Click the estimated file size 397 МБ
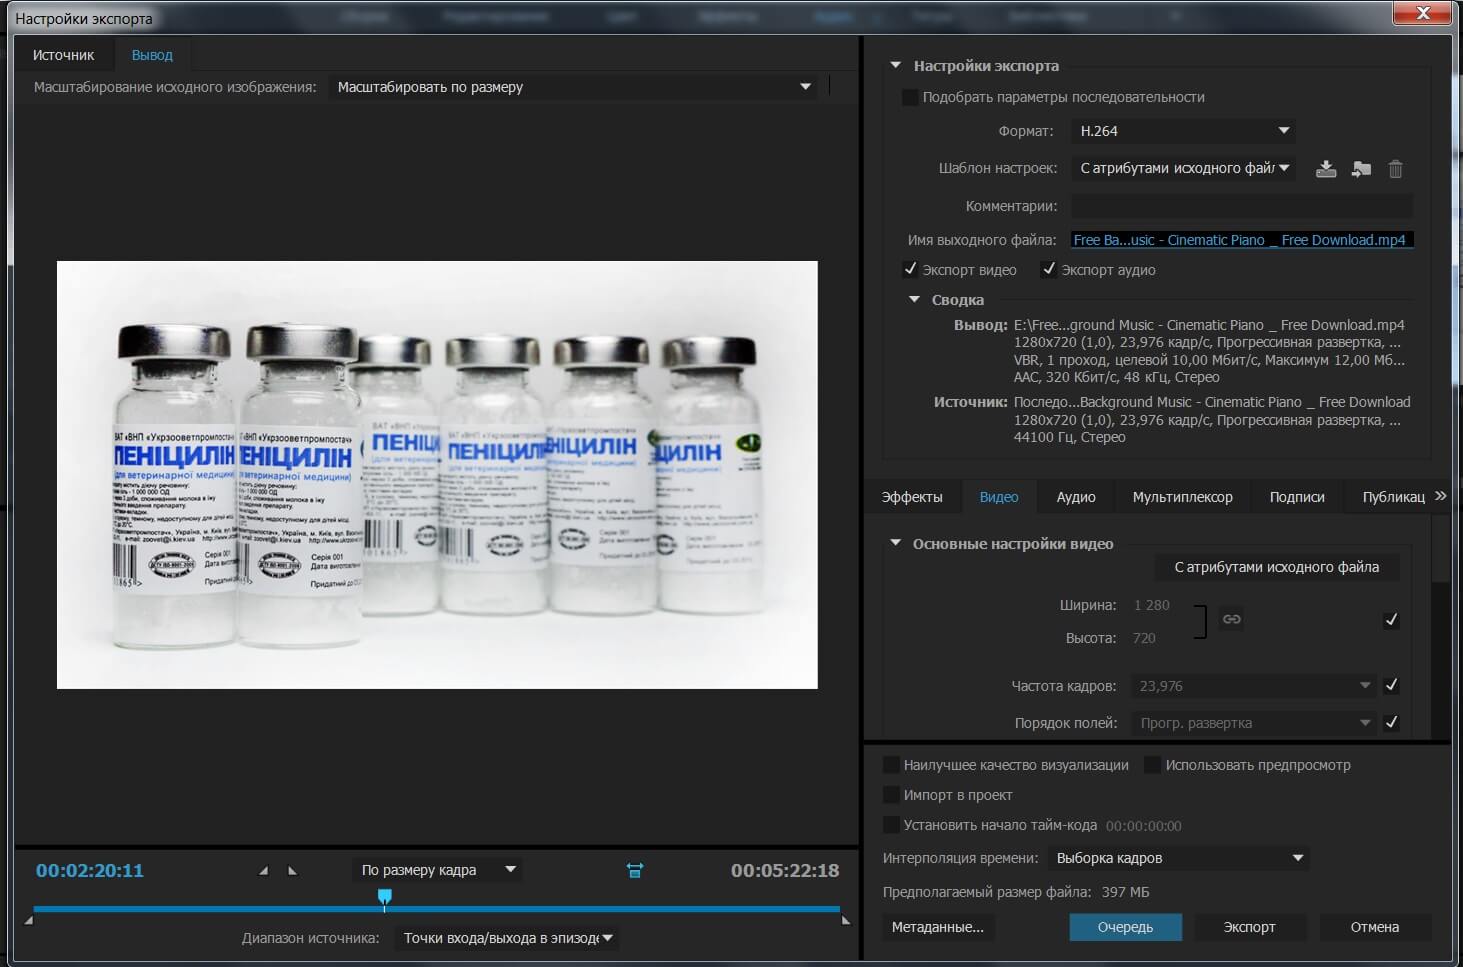The height and width of the screenshot is (967, 1463). (x=1126, y=892)
